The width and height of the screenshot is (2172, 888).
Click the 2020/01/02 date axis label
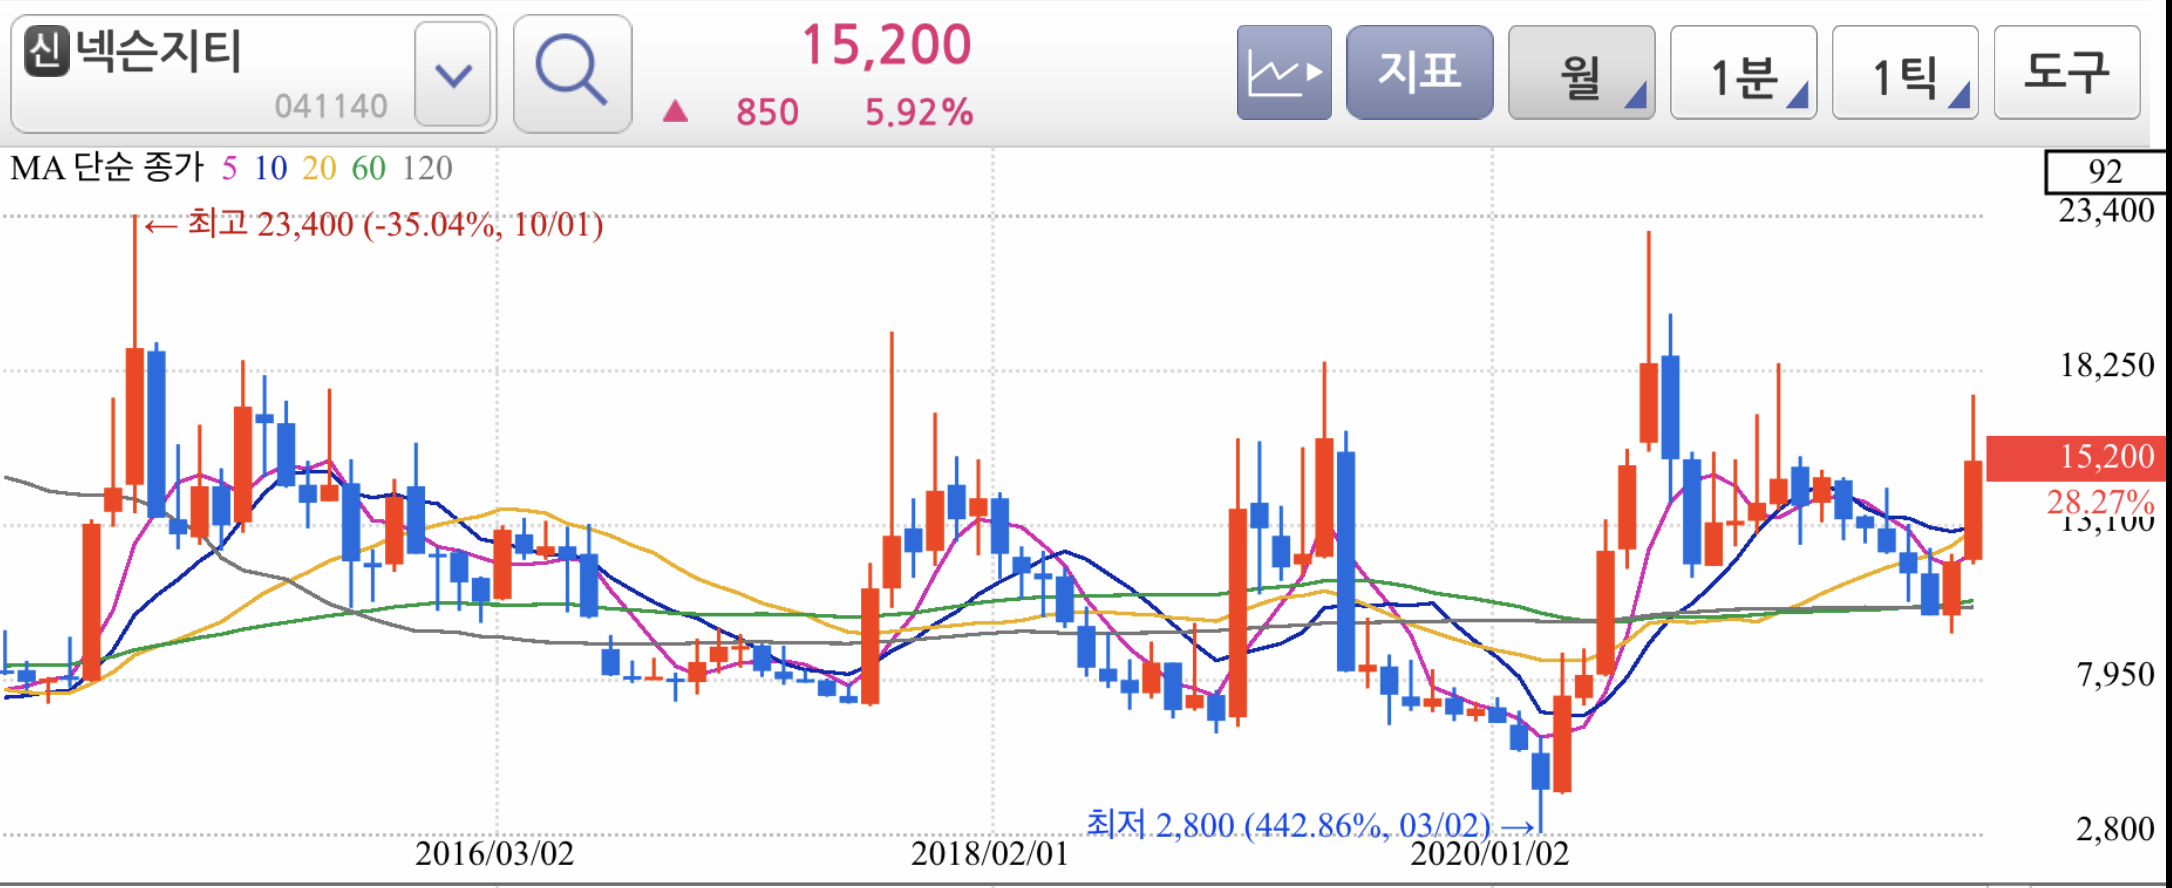(x=1489, y=854)
